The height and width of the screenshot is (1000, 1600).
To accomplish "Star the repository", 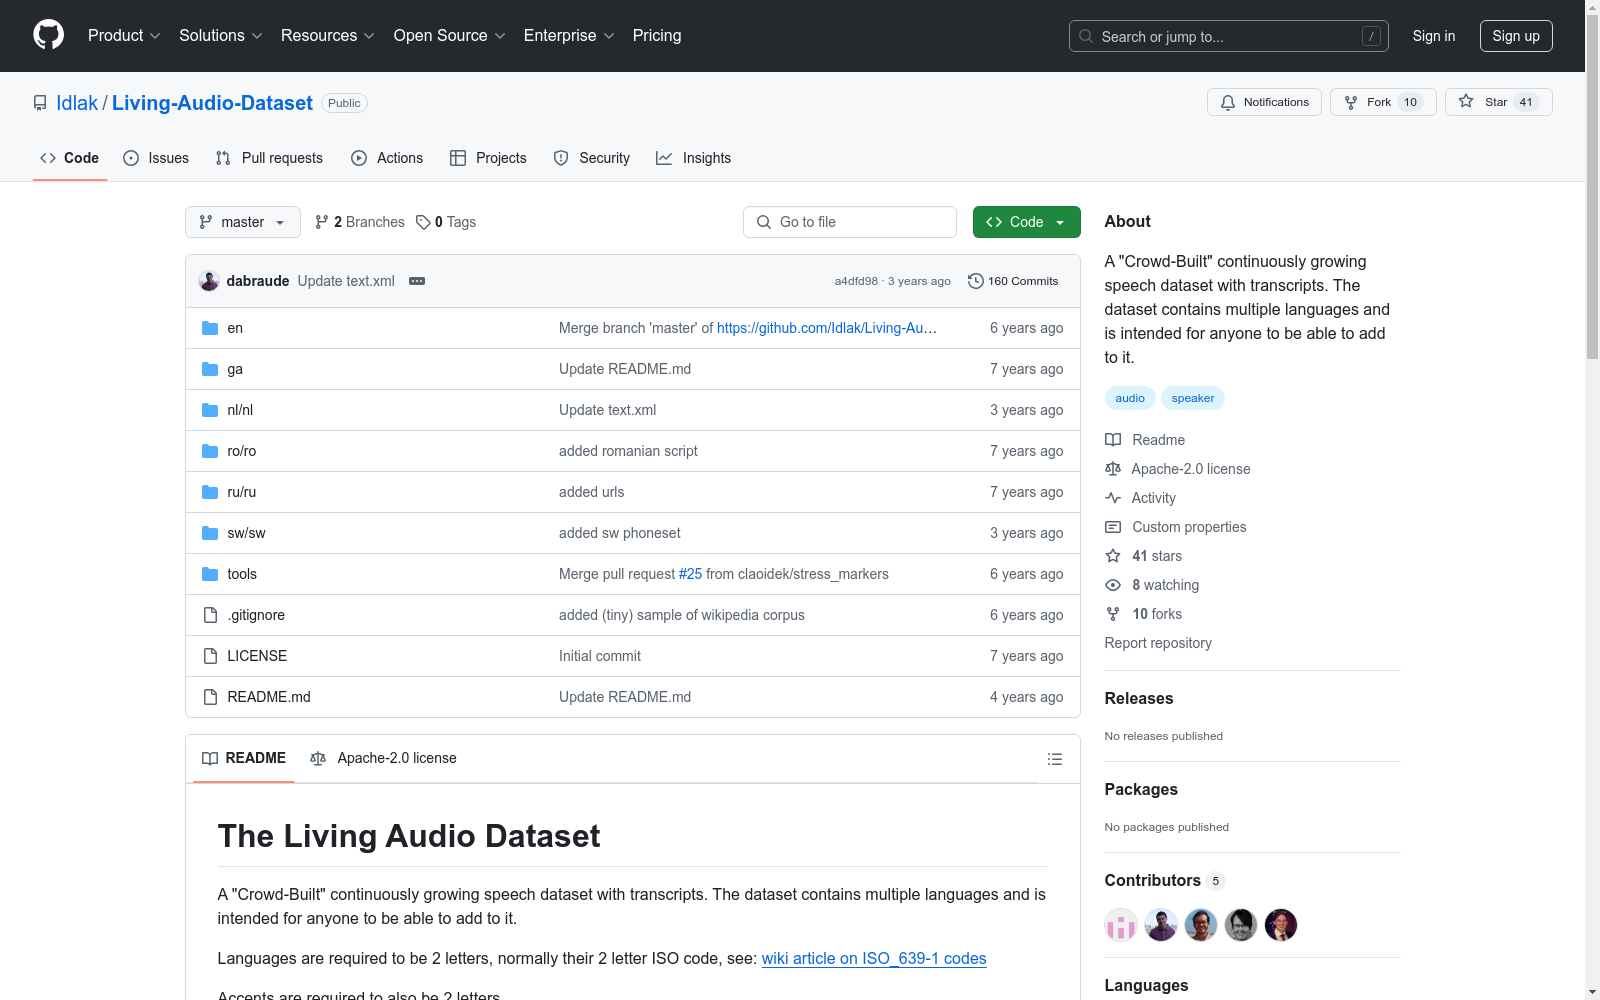I will coord(1498,102).
